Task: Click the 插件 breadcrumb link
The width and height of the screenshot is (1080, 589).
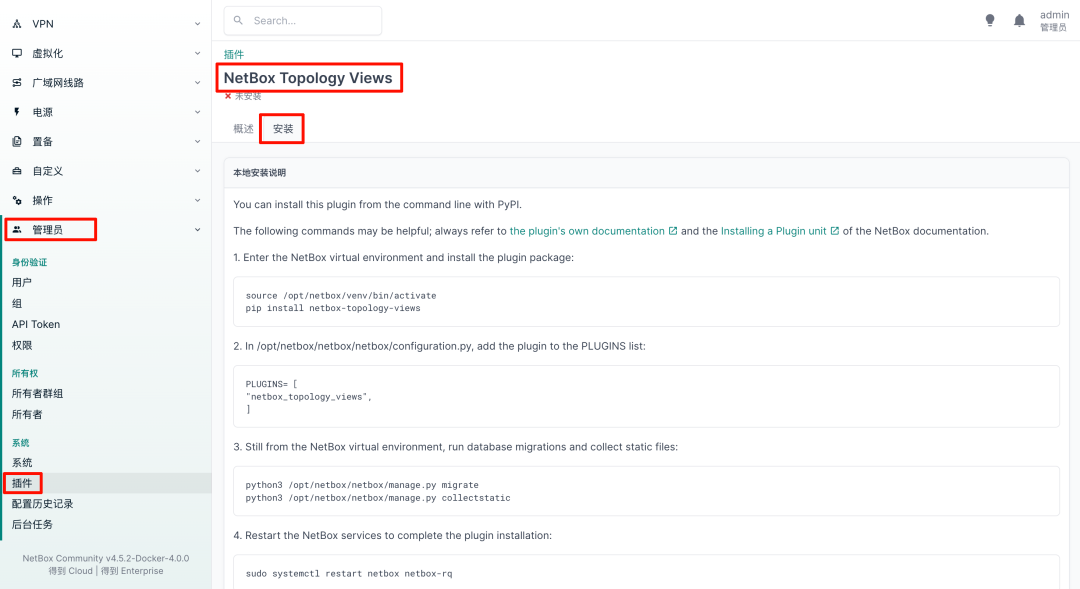Action: (233, 54)
